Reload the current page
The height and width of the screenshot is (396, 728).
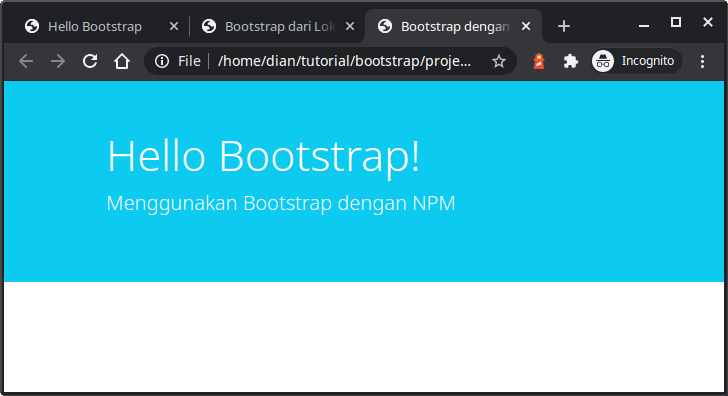pyautogui.click(x=90, y=61)
